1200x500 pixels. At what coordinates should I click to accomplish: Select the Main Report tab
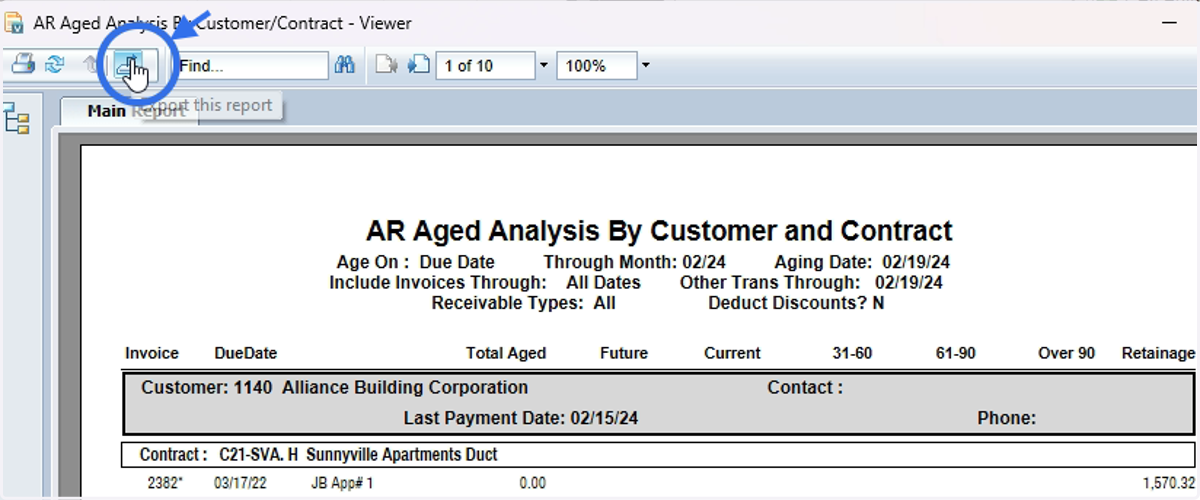(129, 111)
